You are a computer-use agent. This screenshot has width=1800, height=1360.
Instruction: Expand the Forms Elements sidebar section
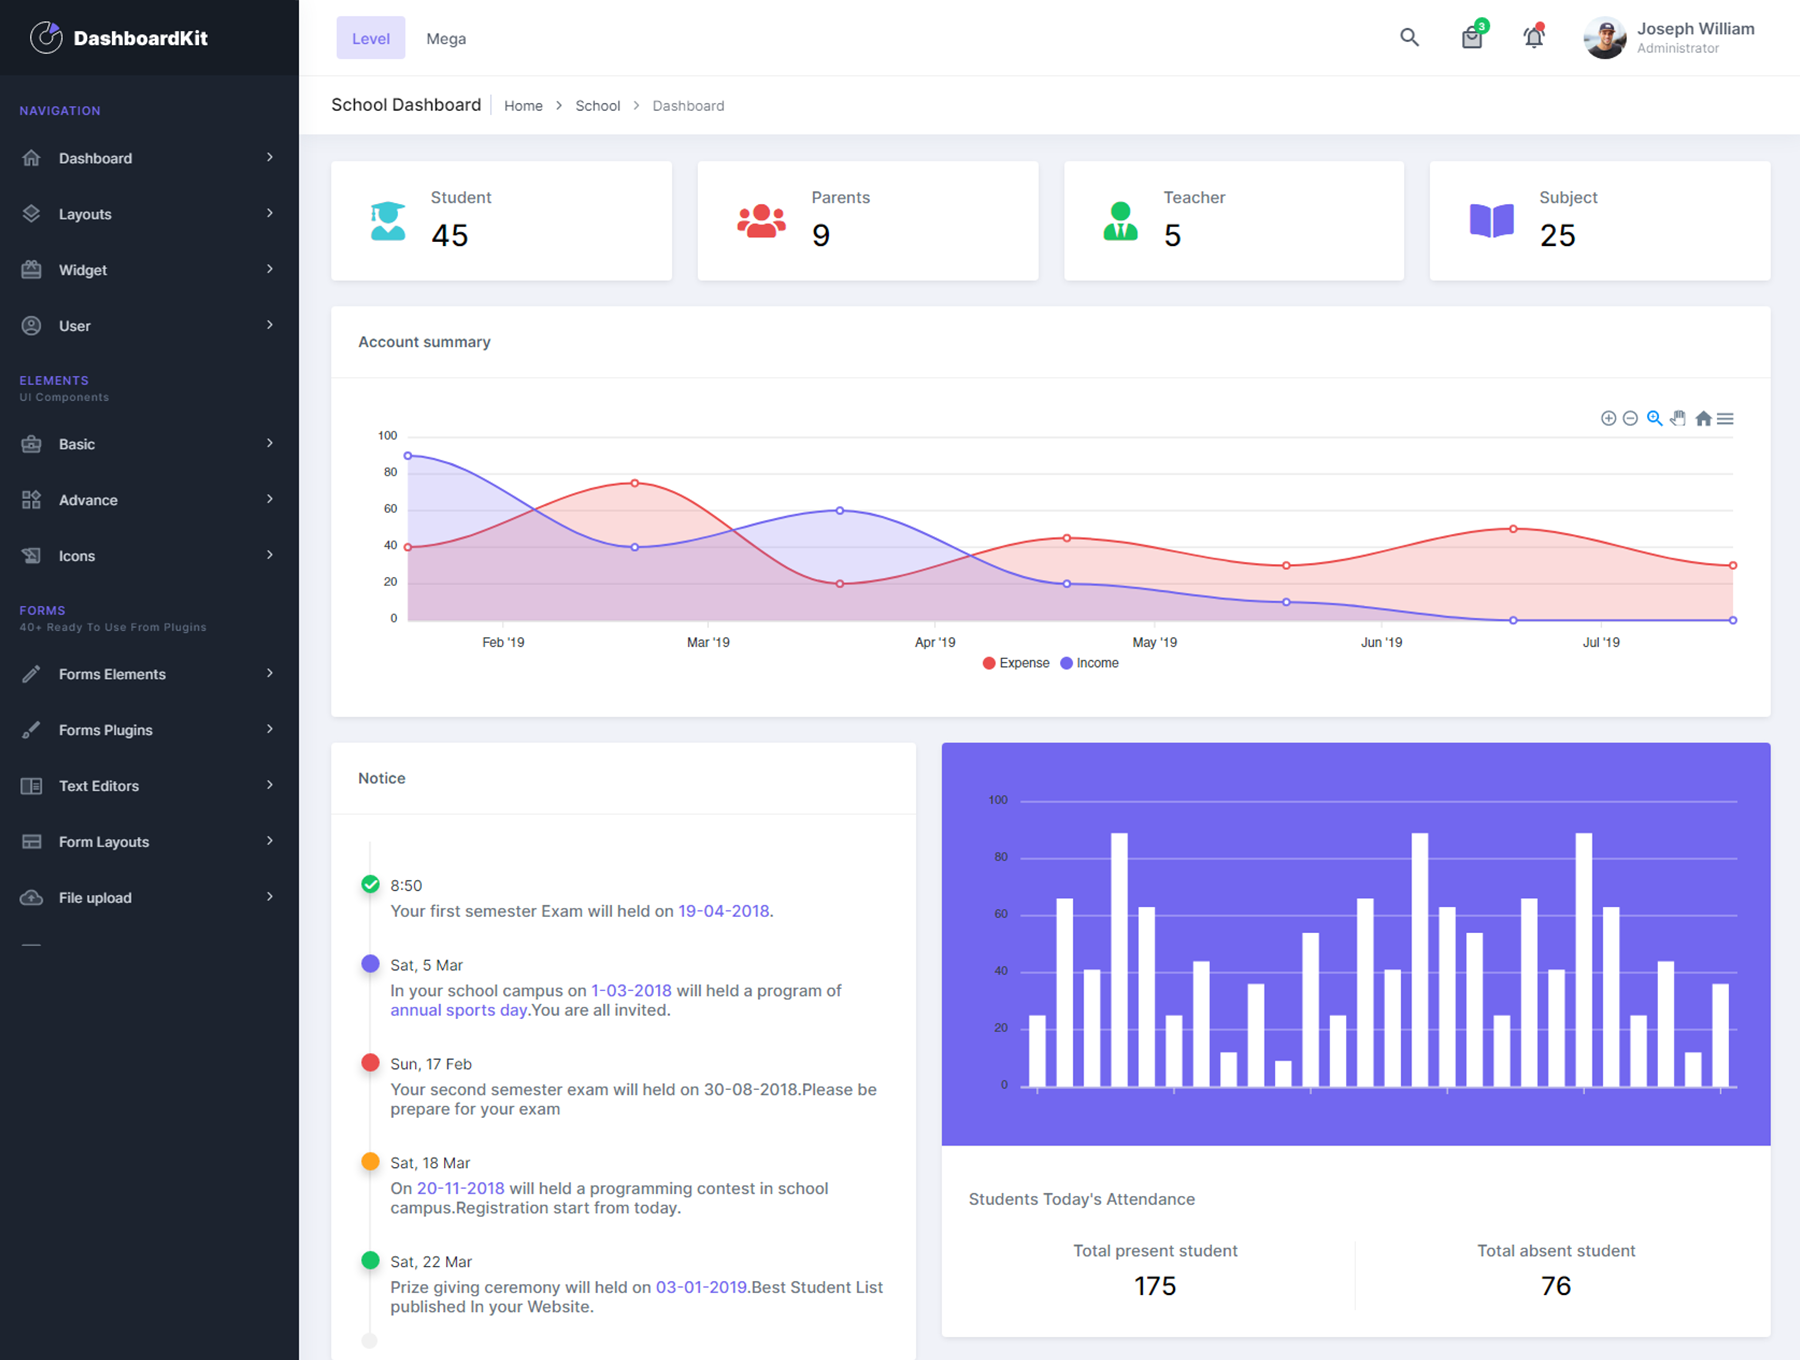tap(149, 673)
